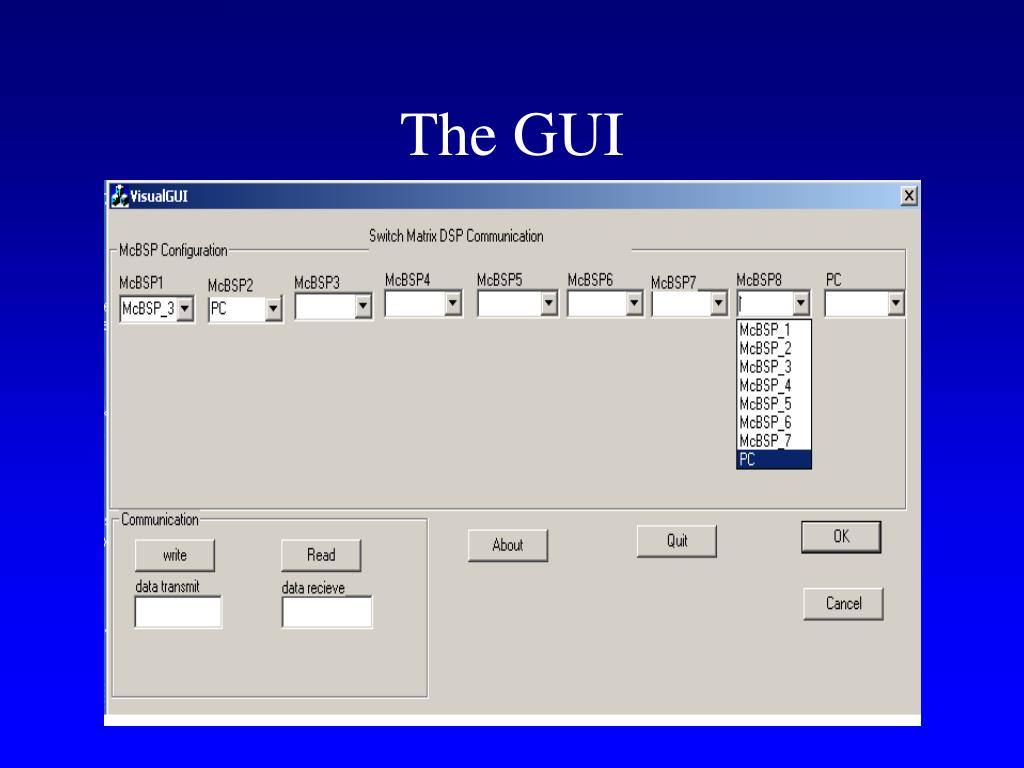The height and width of the screenshot is (768, 1024).
Task: Pick McBSP_6 from the dropdown list
Action: [773, 422]
